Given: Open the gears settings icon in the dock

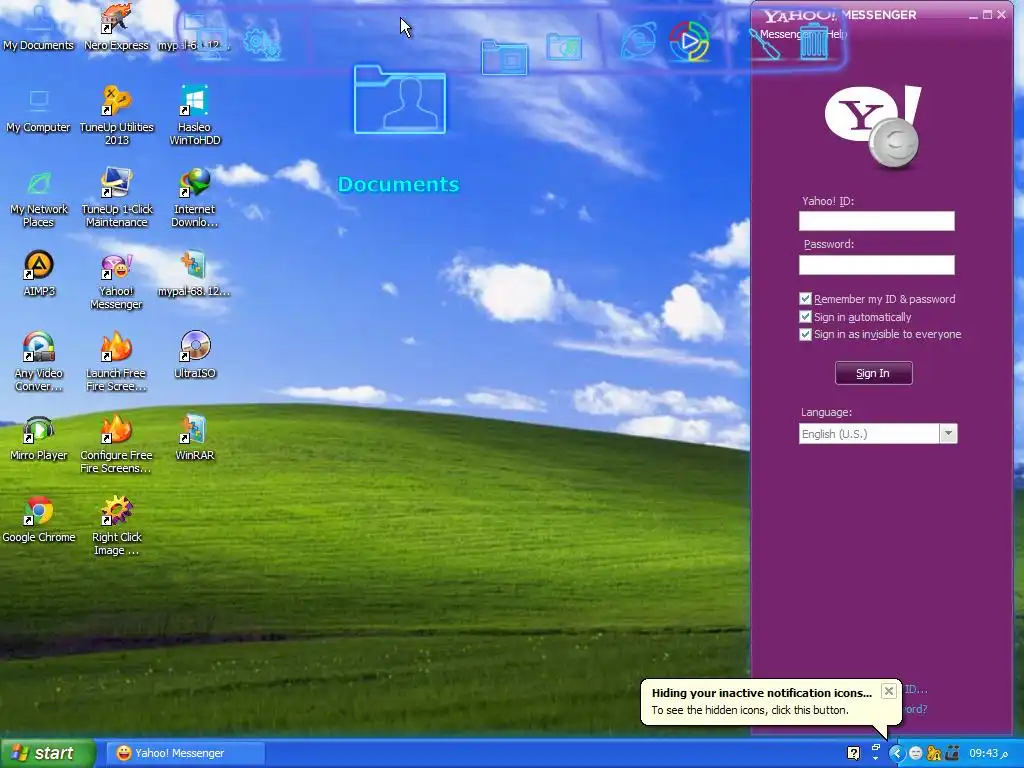Looking at the screenshot, I should point(262,43).
